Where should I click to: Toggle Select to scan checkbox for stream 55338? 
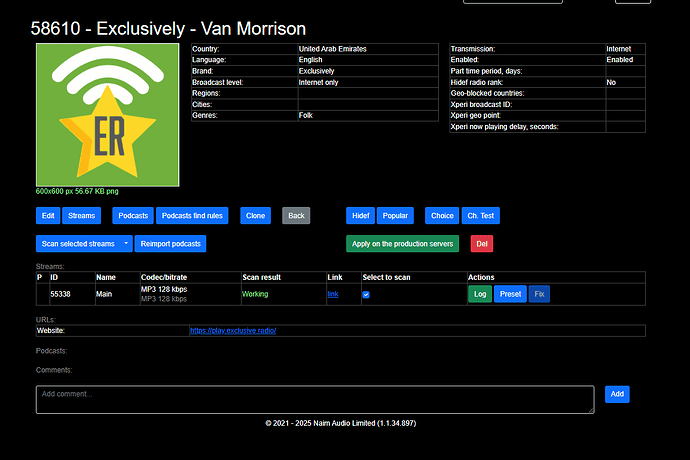click(366, 294)
